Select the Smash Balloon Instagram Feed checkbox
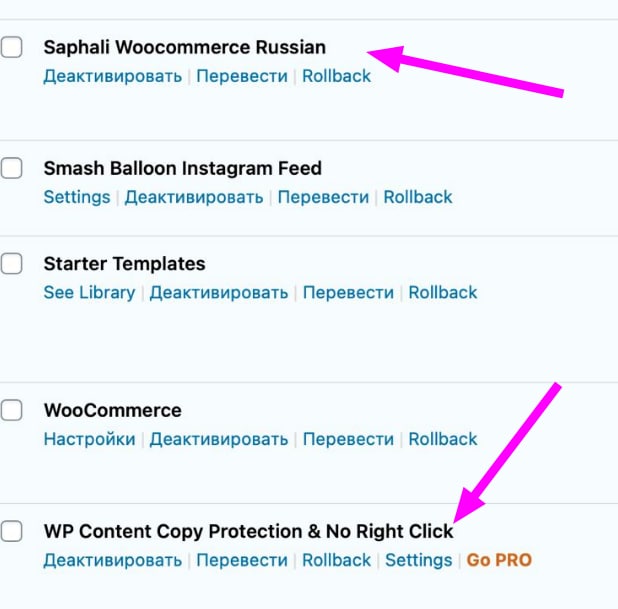 click(x=11, y=168)
